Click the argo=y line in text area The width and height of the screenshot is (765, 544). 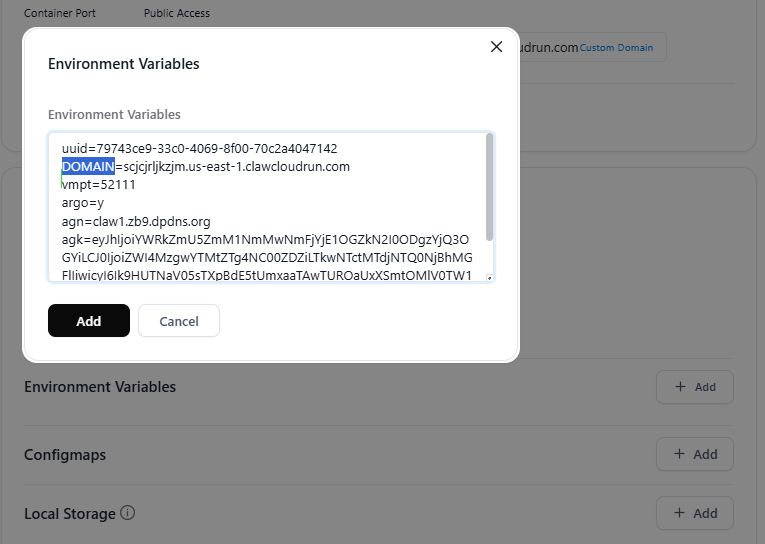click(x=83, y=202)
